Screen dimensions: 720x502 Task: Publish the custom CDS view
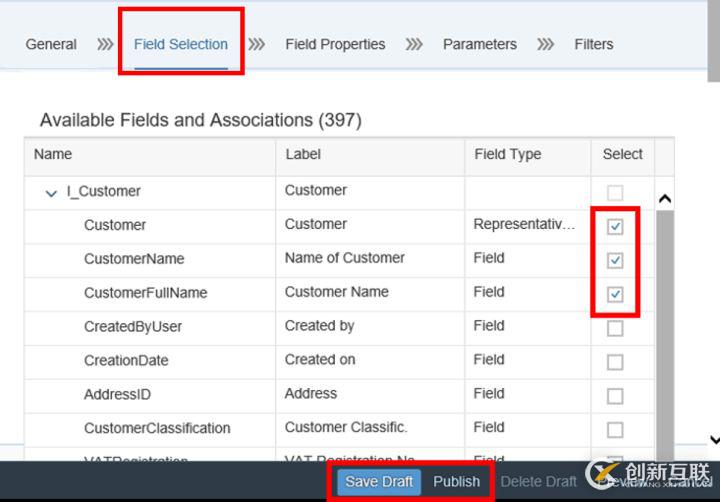pyautogui.click(x=456, y=481)
